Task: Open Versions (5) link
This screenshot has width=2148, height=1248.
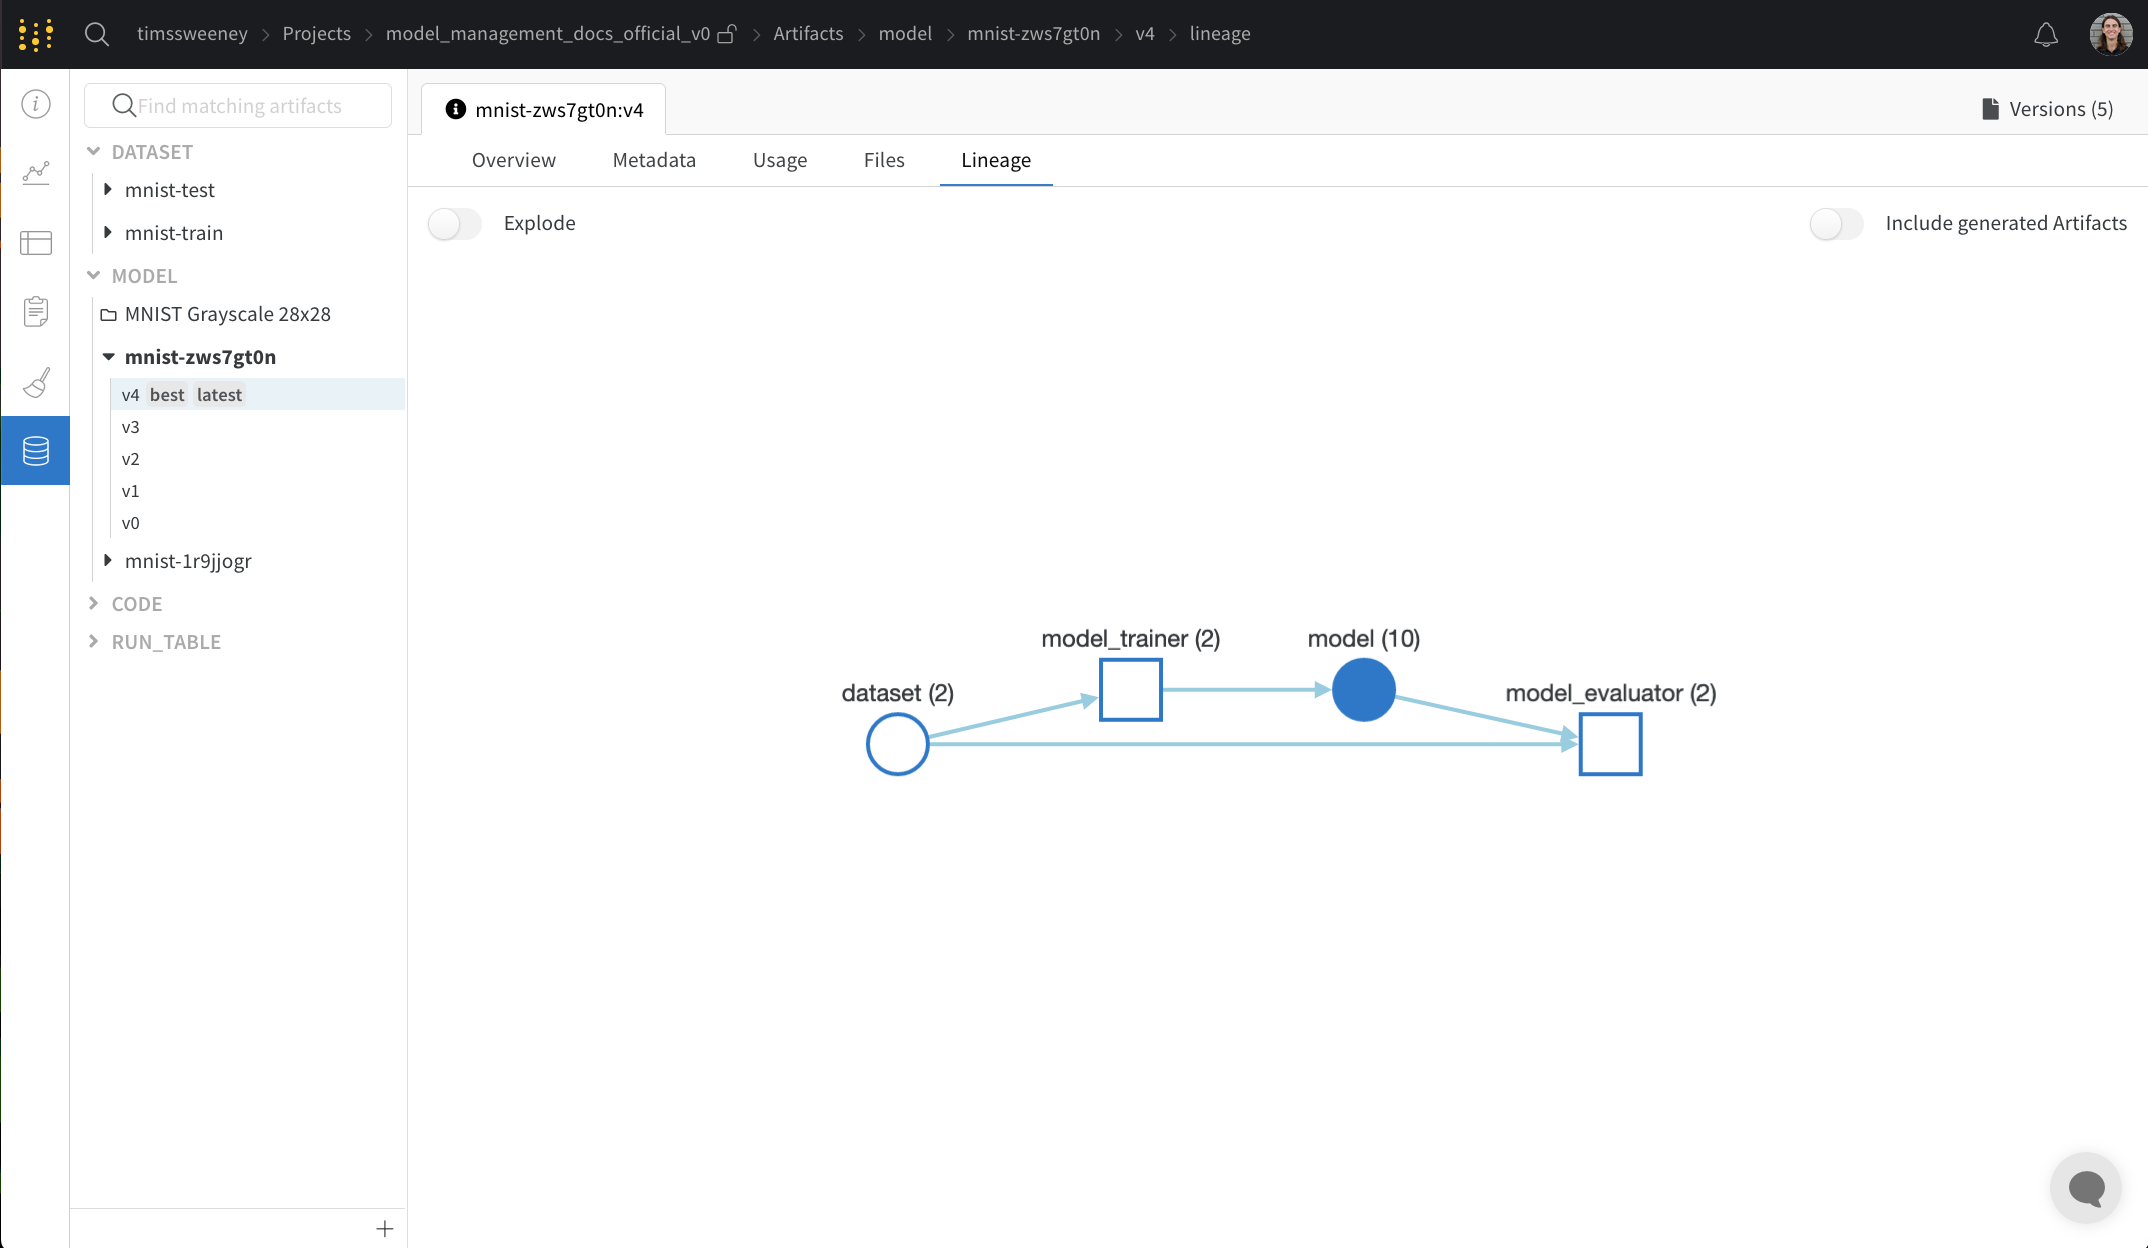Action: point(2048,109)
